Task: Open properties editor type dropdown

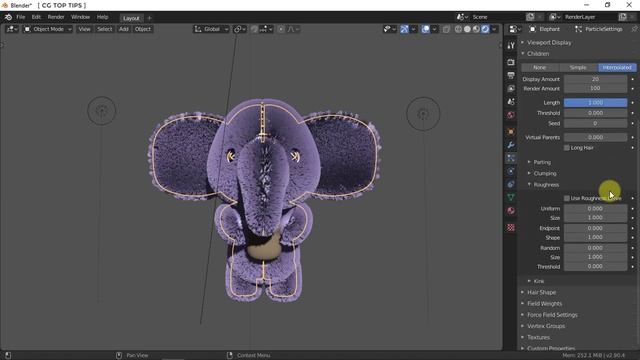Action: [516, 29]
